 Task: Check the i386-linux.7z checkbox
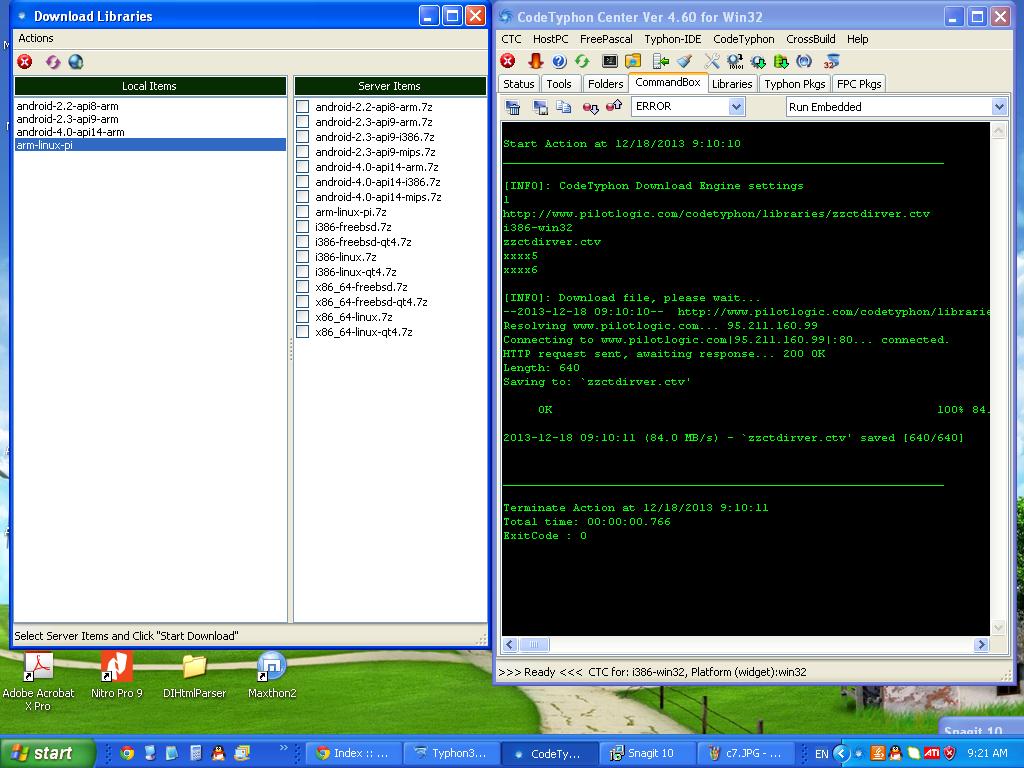[302, 257]
